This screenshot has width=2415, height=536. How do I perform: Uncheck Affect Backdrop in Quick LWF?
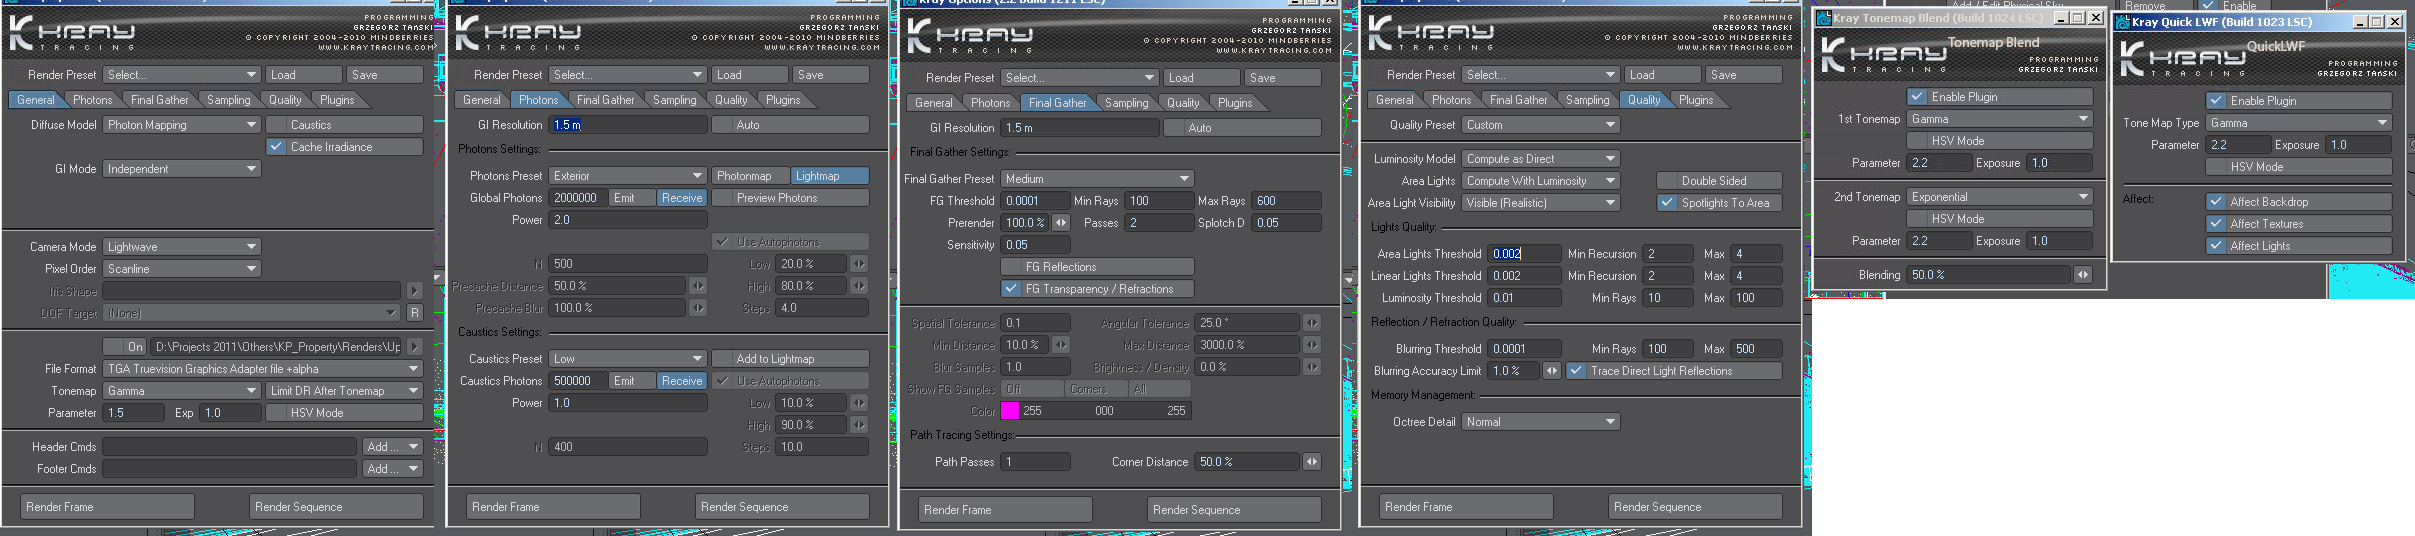tap(2216, 202)
